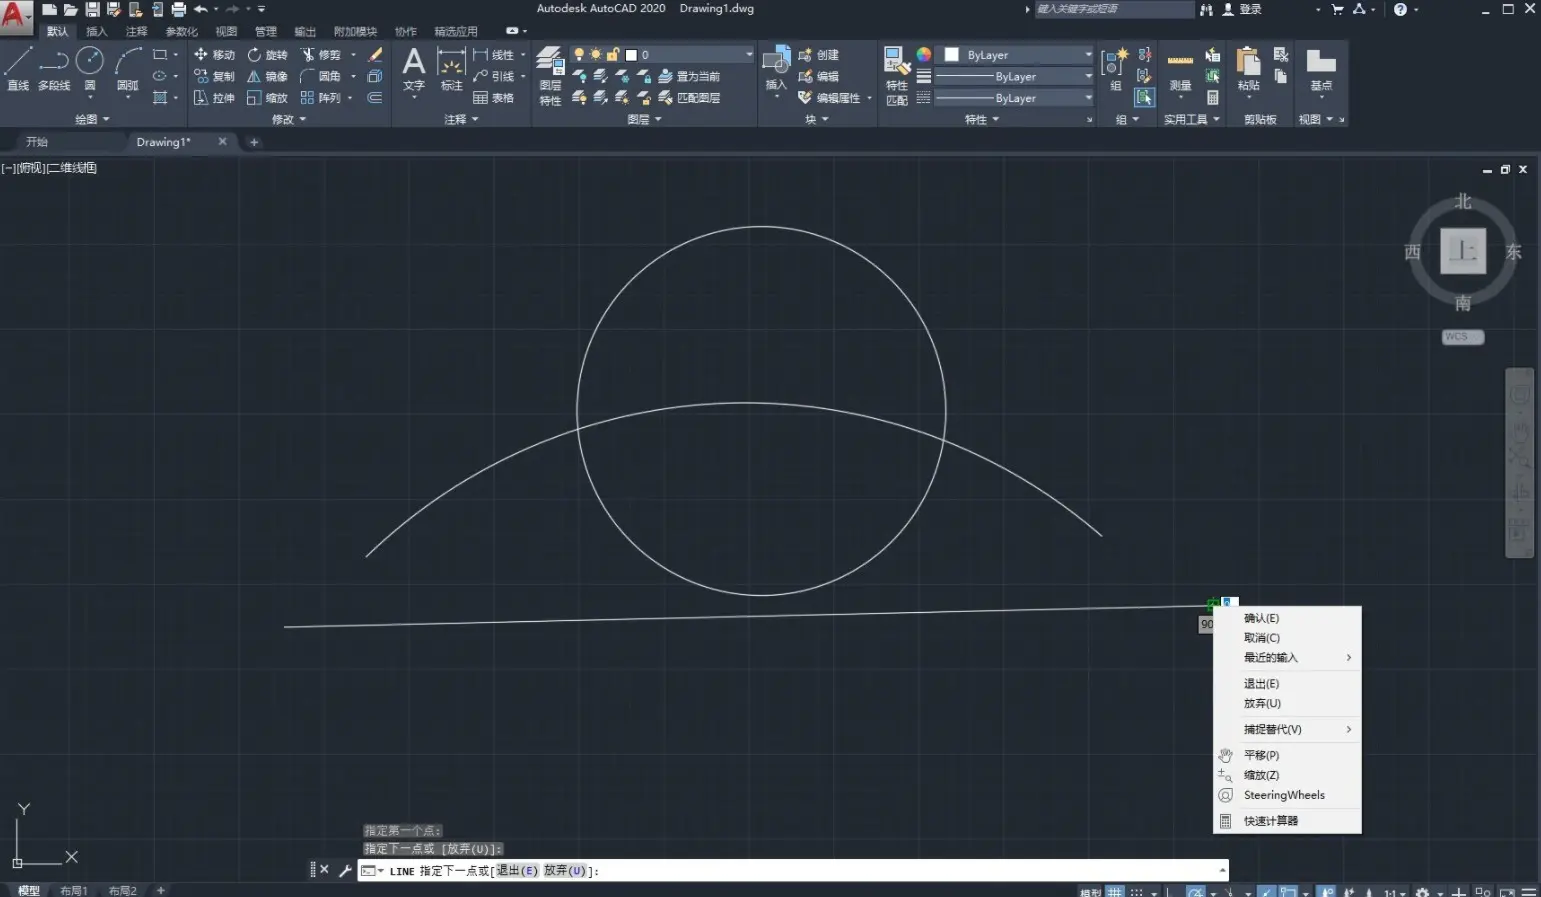Toggle the grid display in the status bar
Image resolution: width=1541 pixels, height=897 pixels.
click(x=1114, y=891)
